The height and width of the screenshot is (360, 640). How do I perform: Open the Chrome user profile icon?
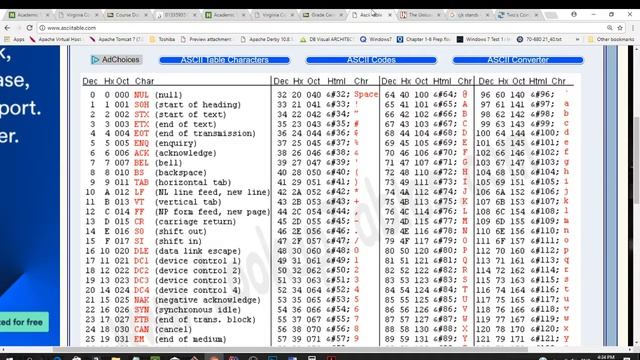tap(574, 14)
